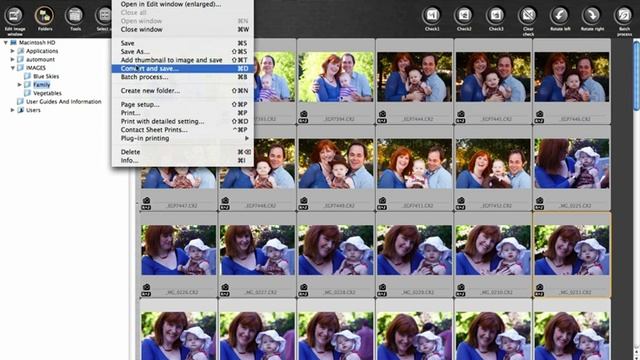Screen dimensions: 640x360
Task: Open the Tools palette button
Action: point(75,16)
